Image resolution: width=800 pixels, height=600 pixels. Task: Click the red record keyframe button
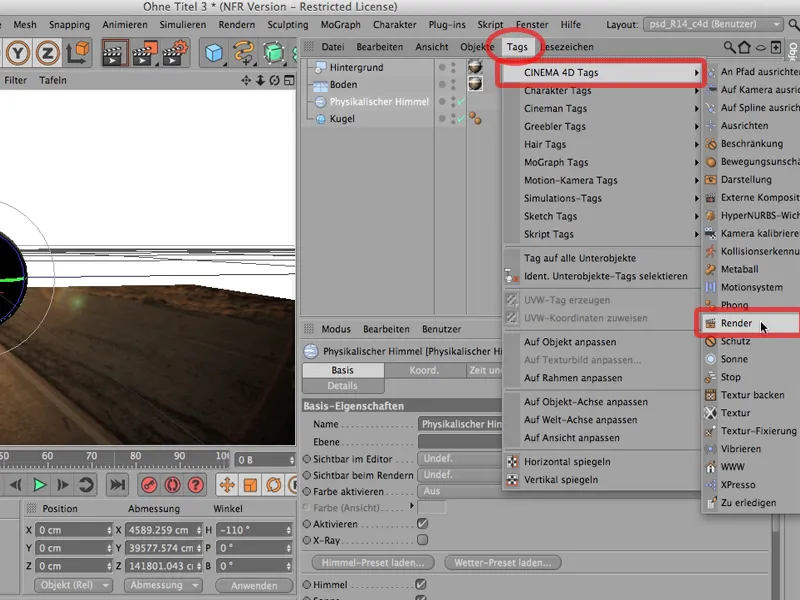(148, 485)
